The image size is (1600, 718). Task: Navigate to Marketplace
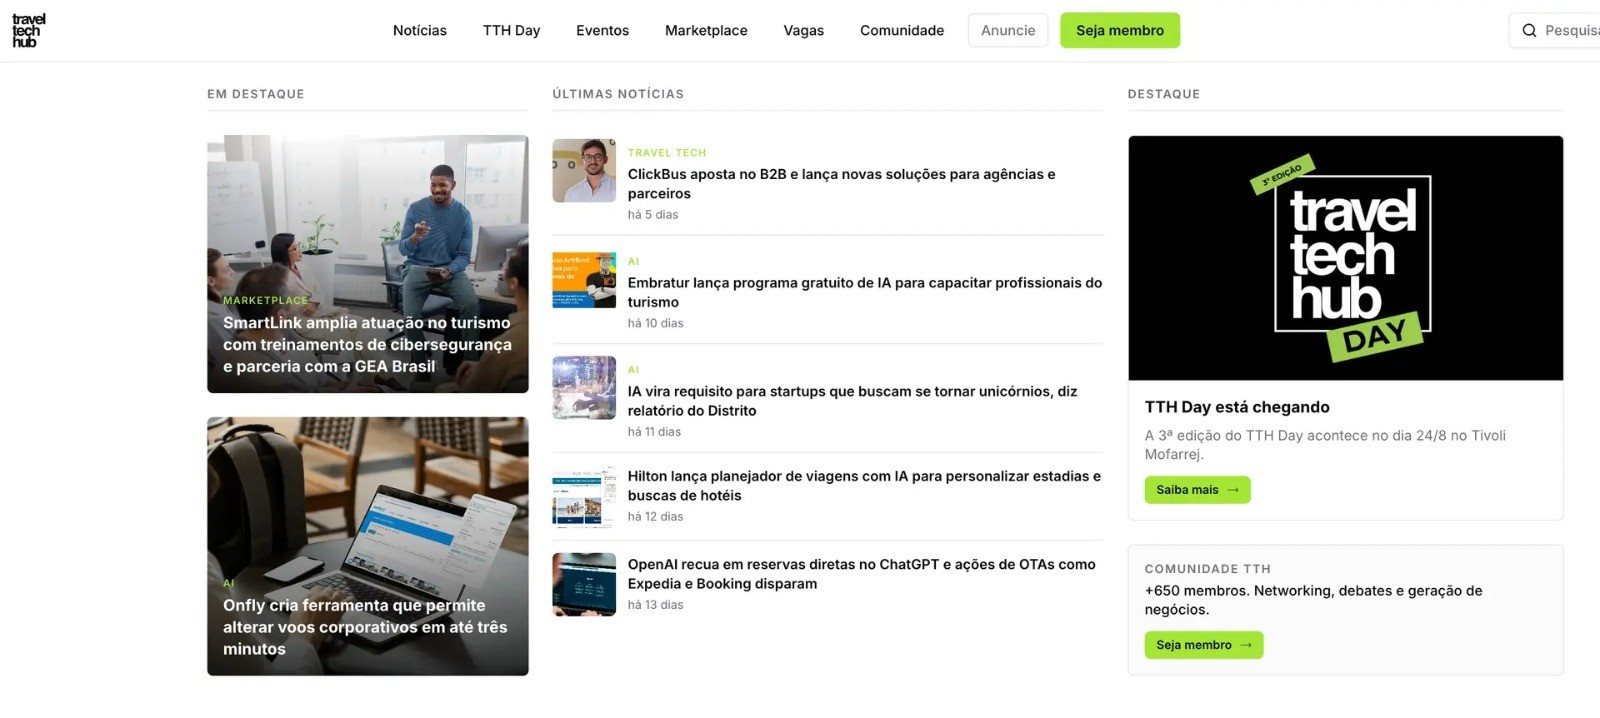[706, 31]
